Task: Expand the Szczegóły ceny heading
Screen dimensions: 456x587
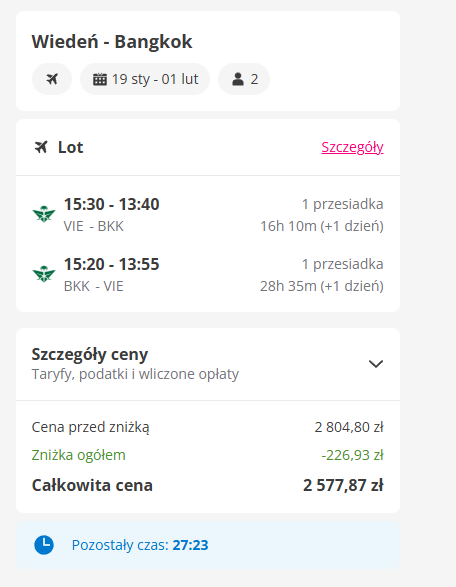Action: tap(90, 355)
